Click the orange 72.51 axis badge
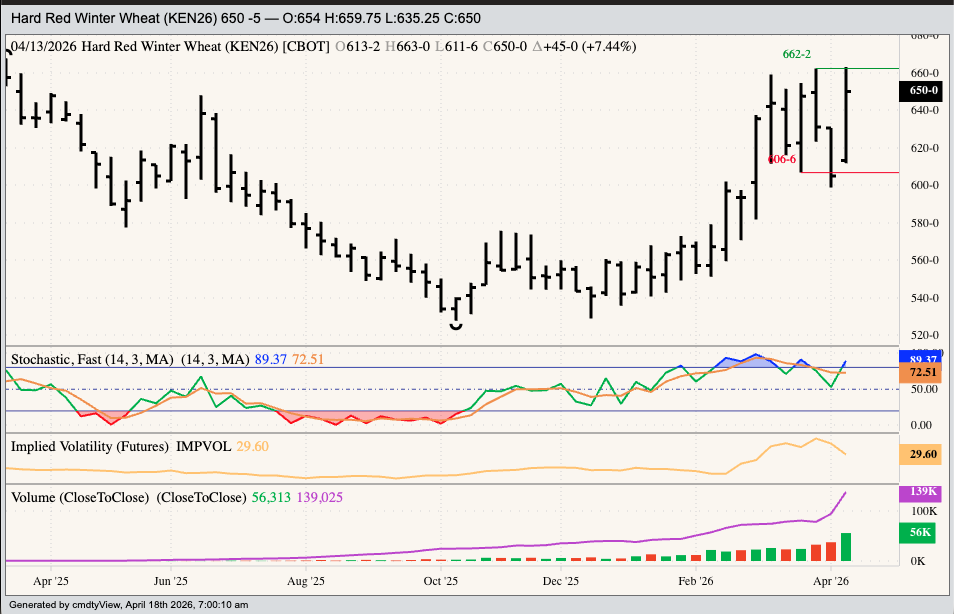 point(922,372)
